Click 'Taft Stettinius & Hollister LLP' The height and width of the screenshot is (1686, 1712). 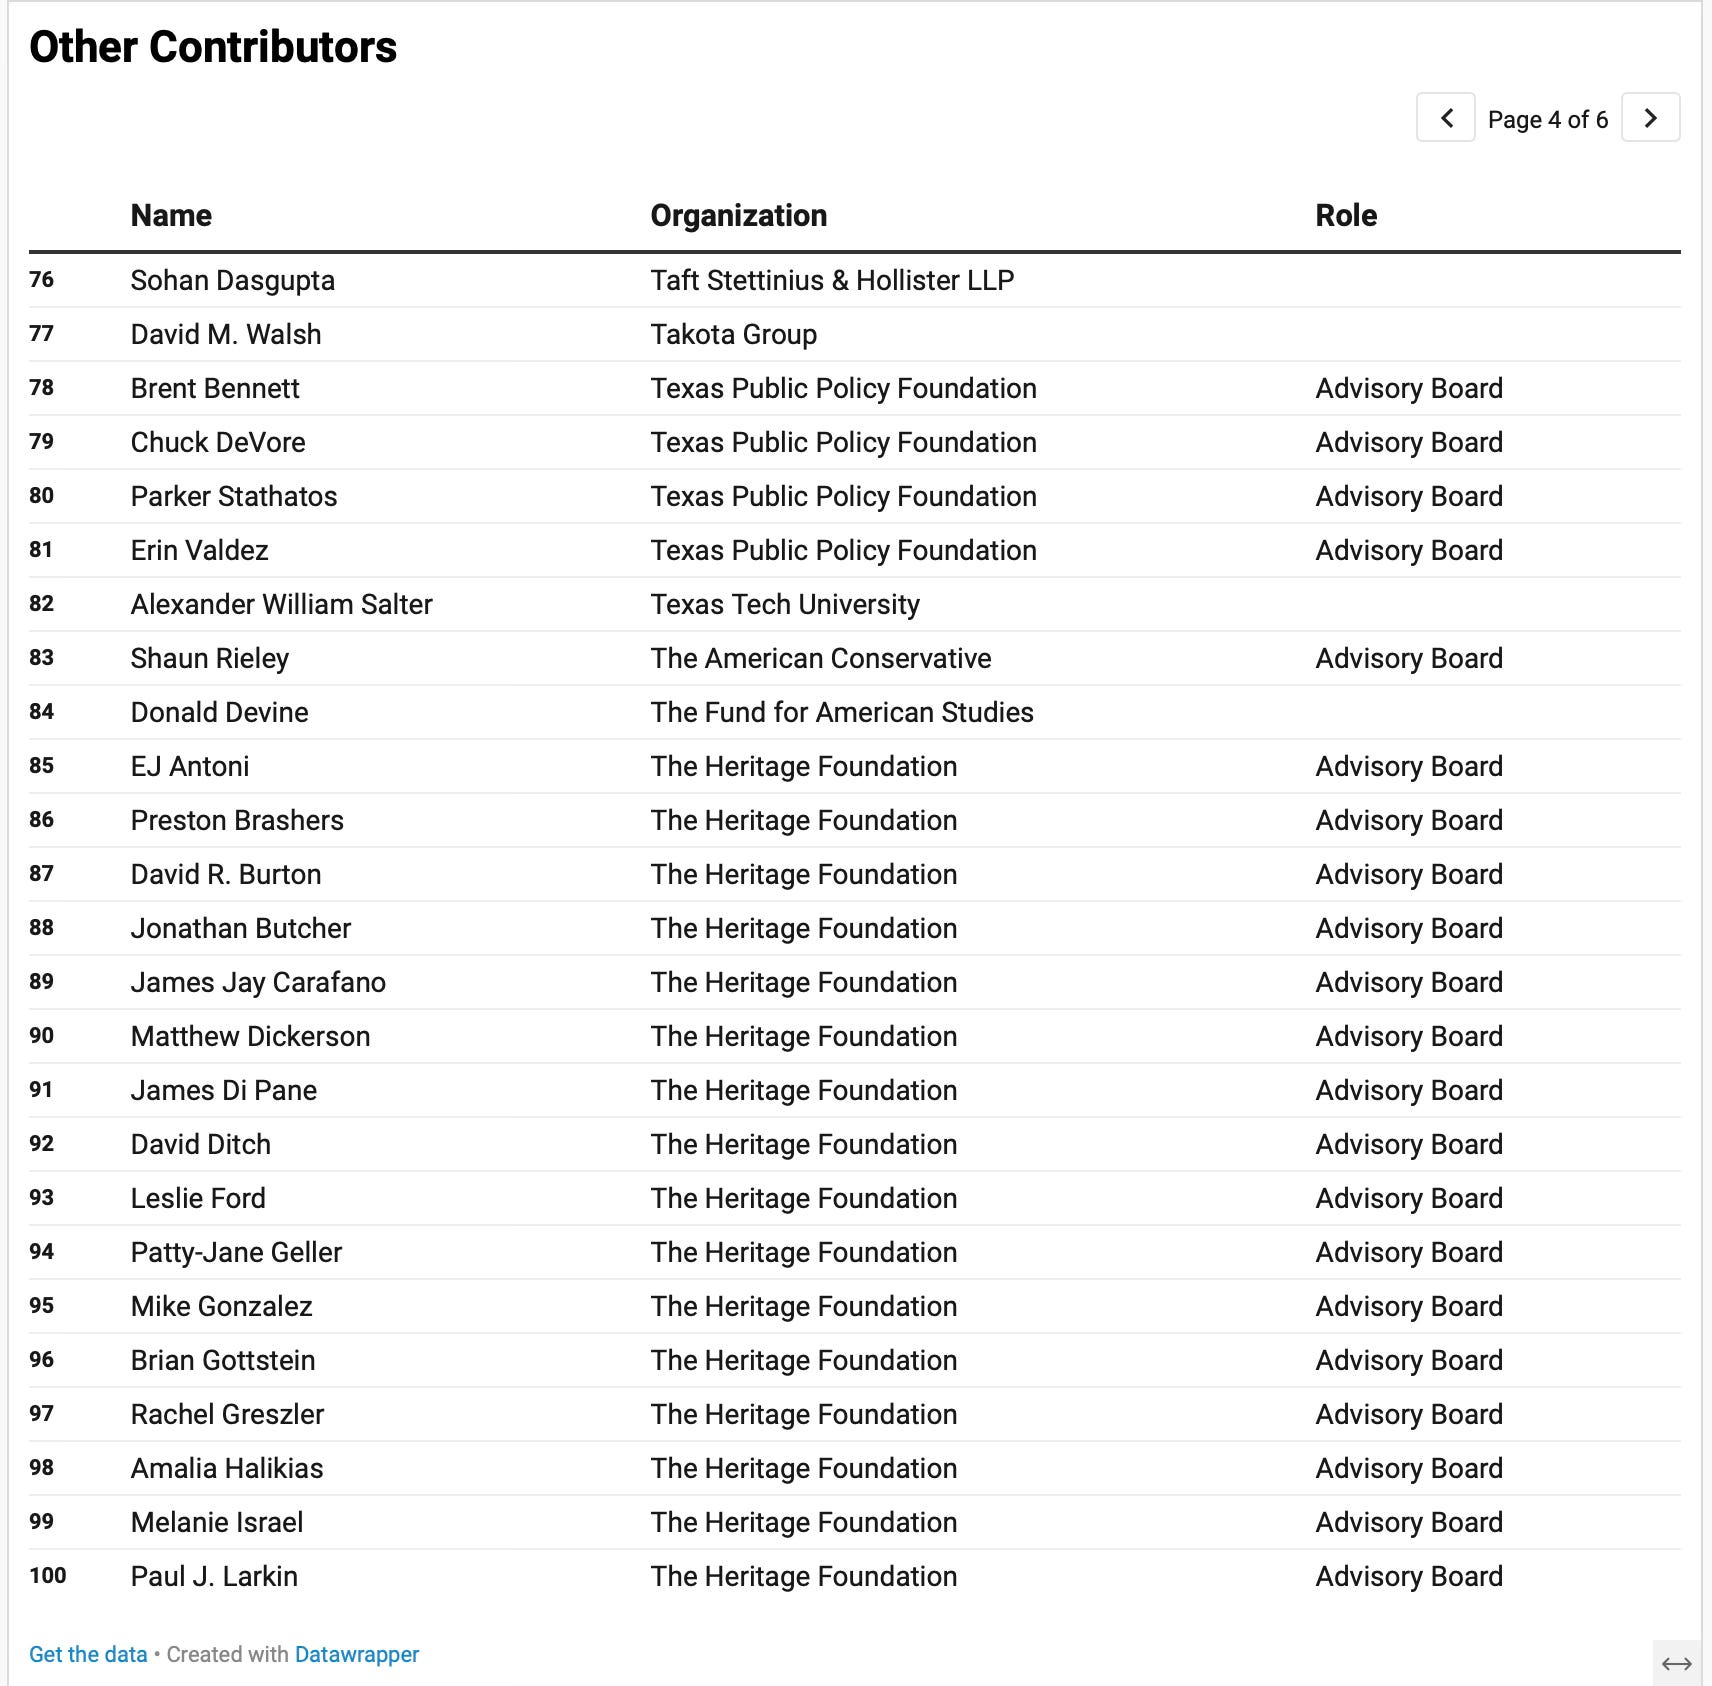coord(832,280)
